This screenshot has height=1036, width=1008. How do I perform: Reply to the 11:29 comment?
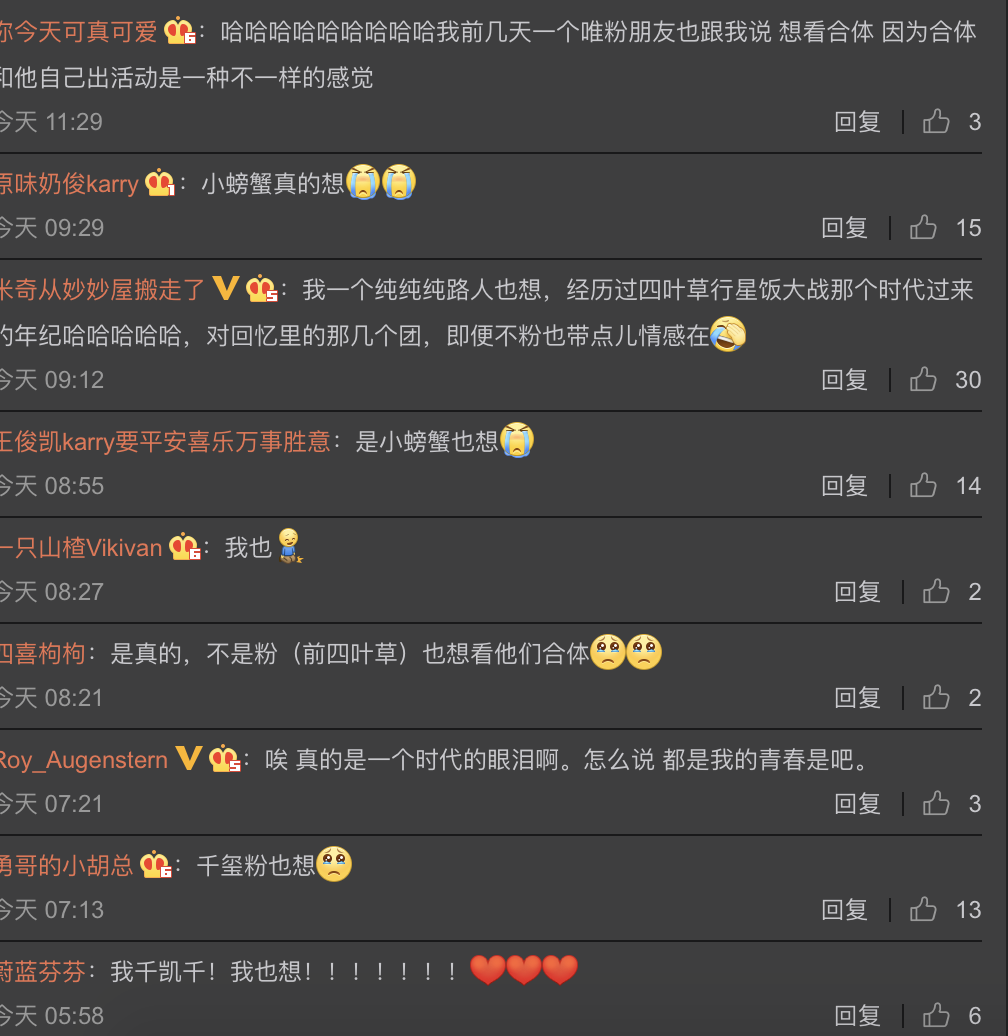[857, 122]
